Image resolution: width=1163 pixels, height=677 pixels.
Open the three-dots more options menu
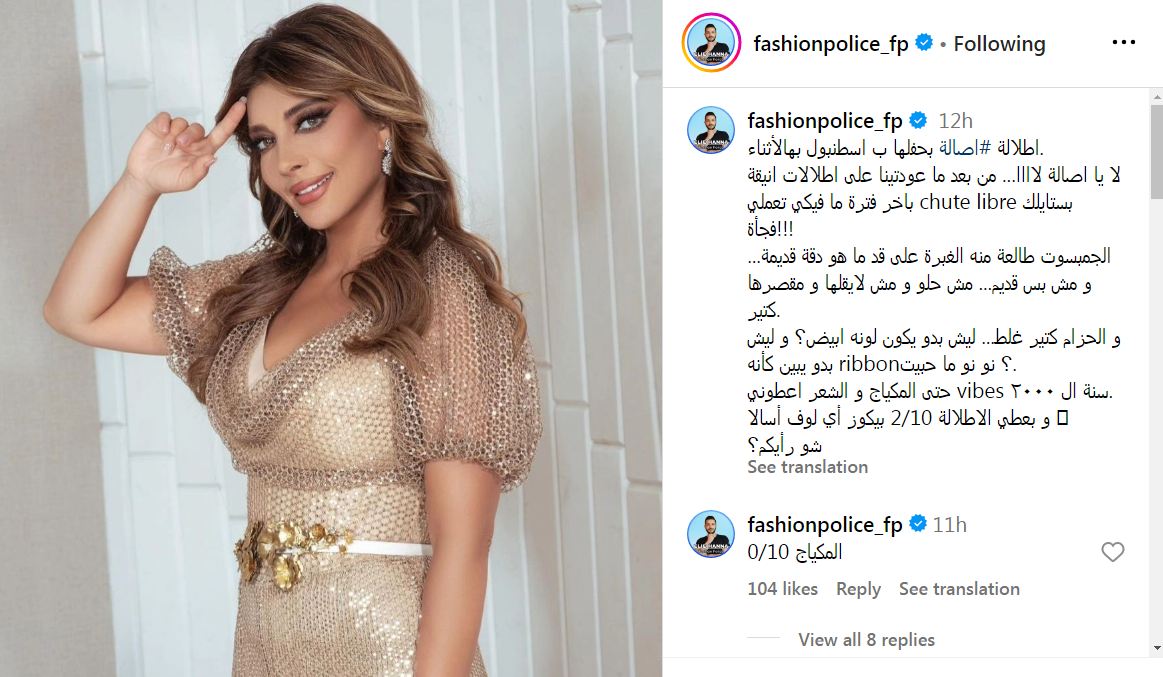pos(1123,42)
